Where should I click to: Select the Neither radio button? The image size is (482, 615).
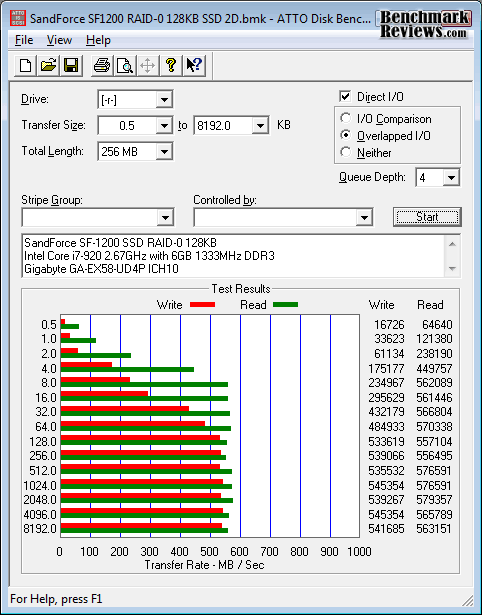coord(346,152)
